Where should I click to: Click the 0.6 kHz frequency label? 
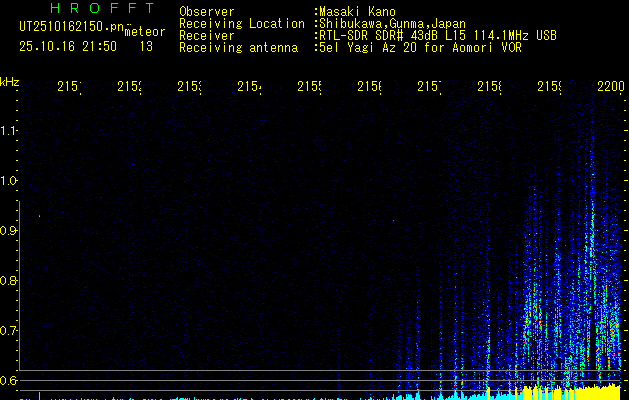pyautogui.click(x=8, y=380)
